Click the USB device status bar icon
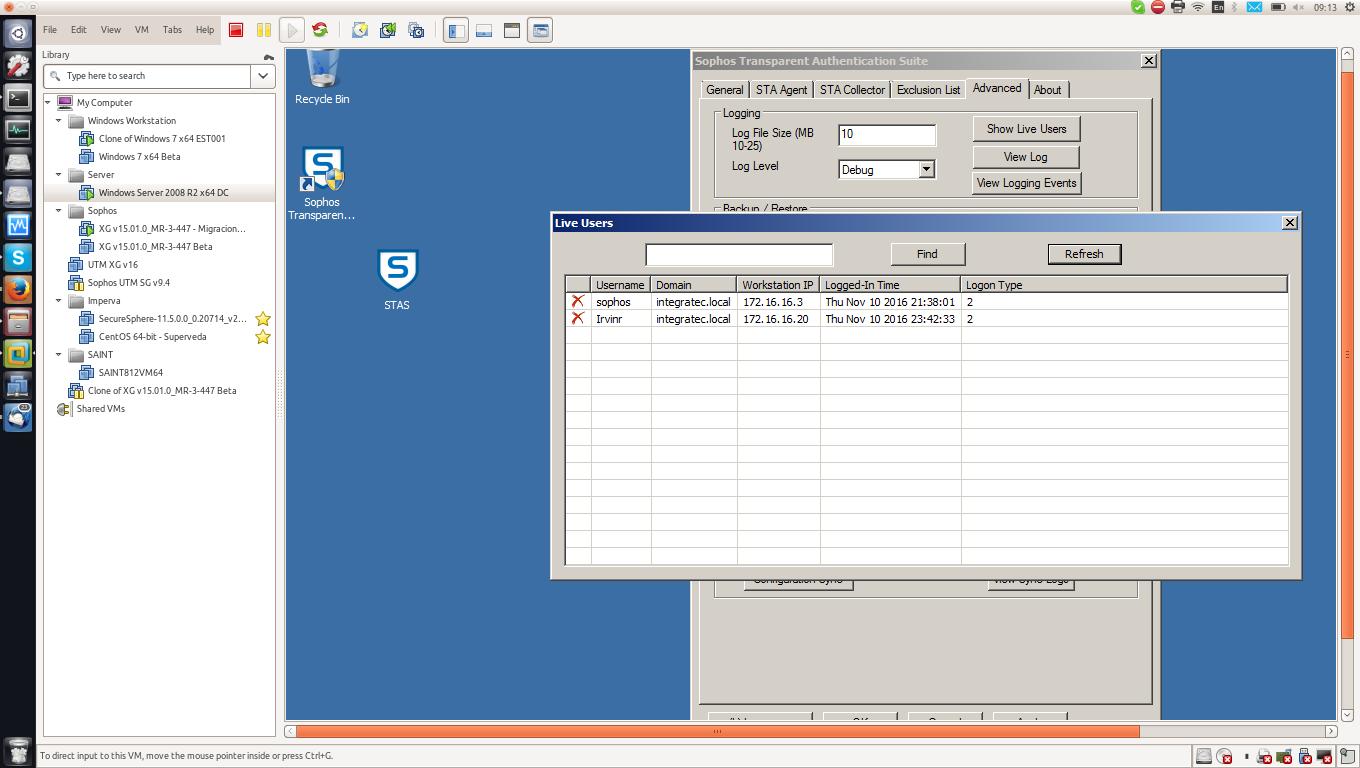 point(1305,756)
